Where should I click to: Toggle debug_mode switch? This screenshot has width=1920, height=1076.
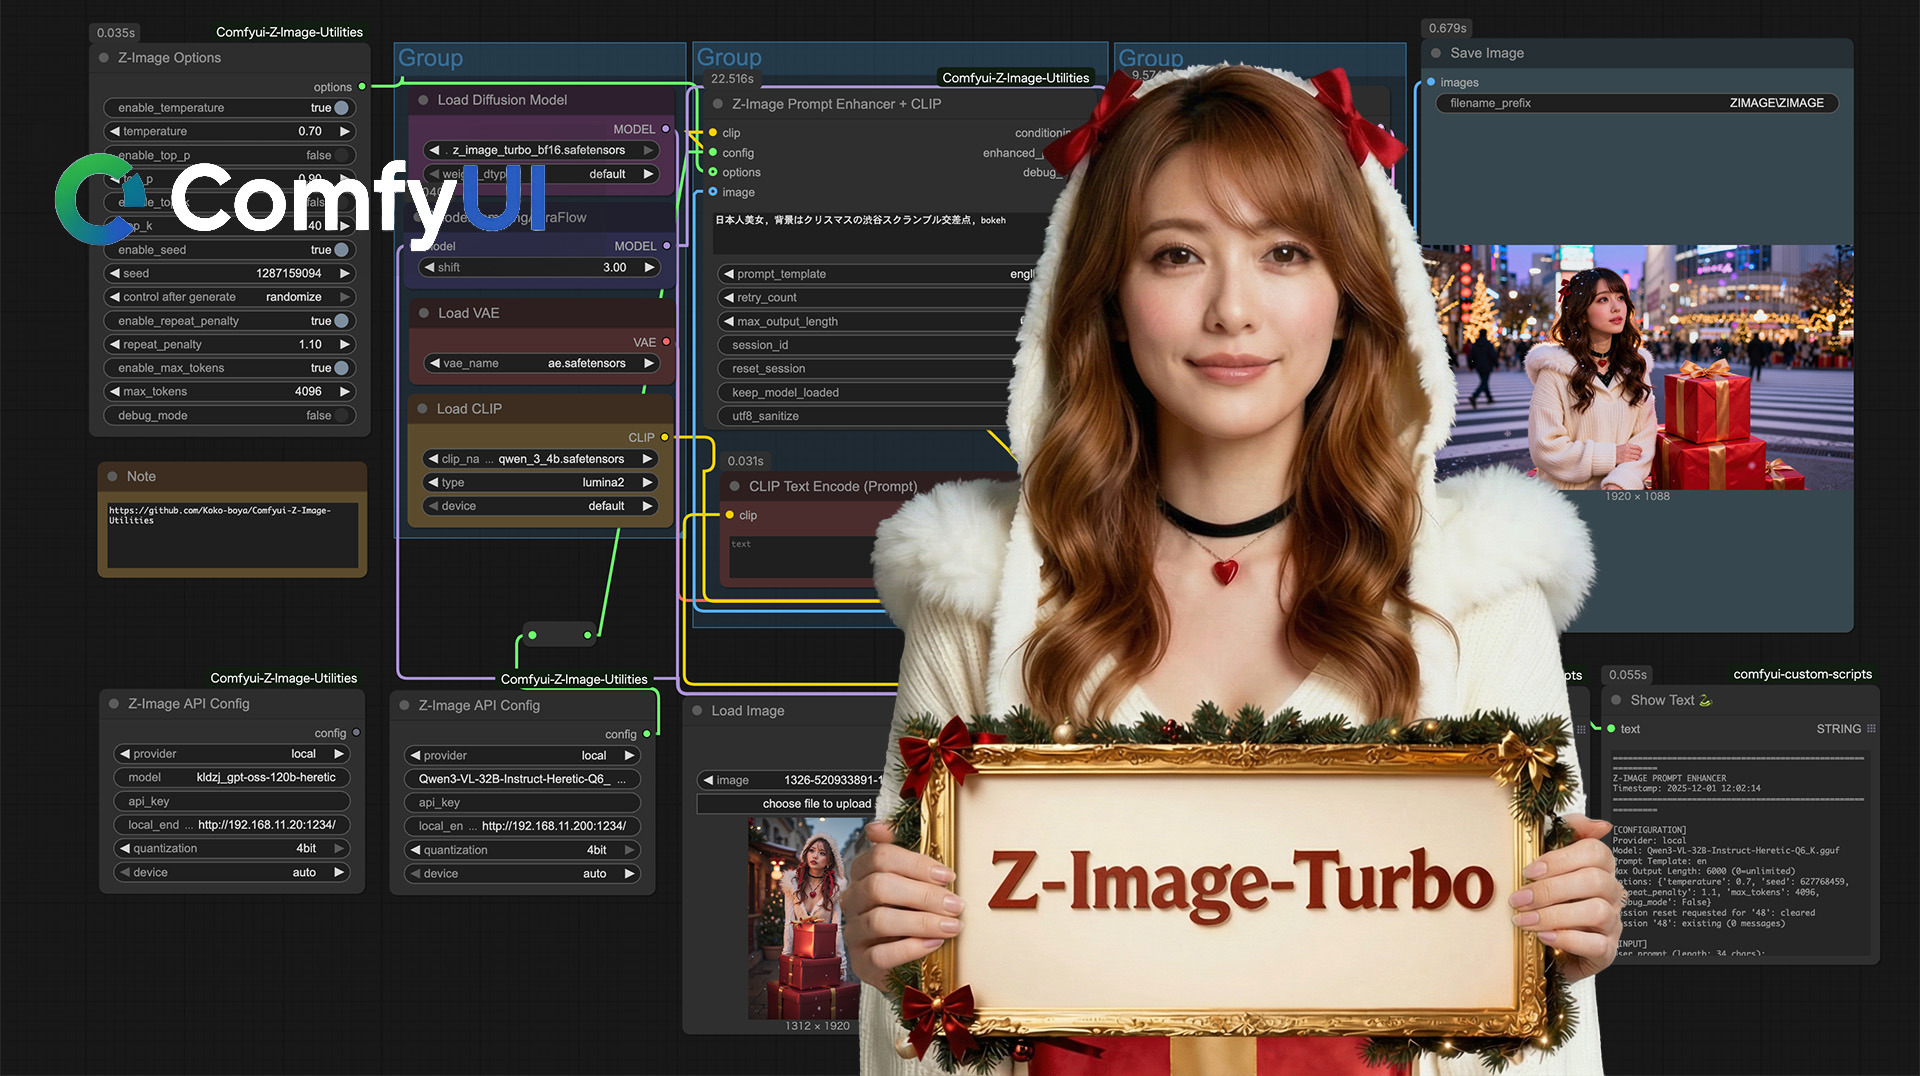(342, 416)
